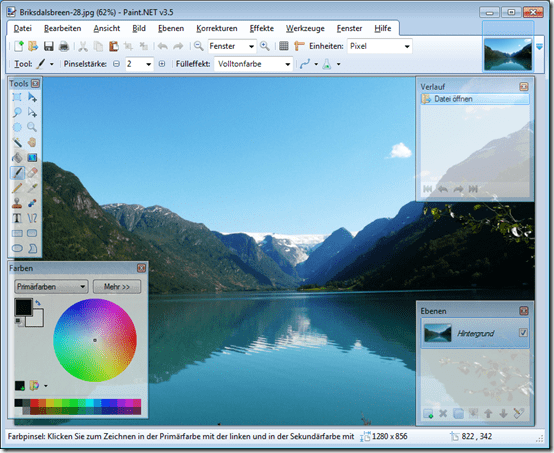This screenshot has width=554, height=453.
Task: Expand the Fülleffekt Volltonfarbe dropdown
Action: pyautogui.click(x=253, y=64)
